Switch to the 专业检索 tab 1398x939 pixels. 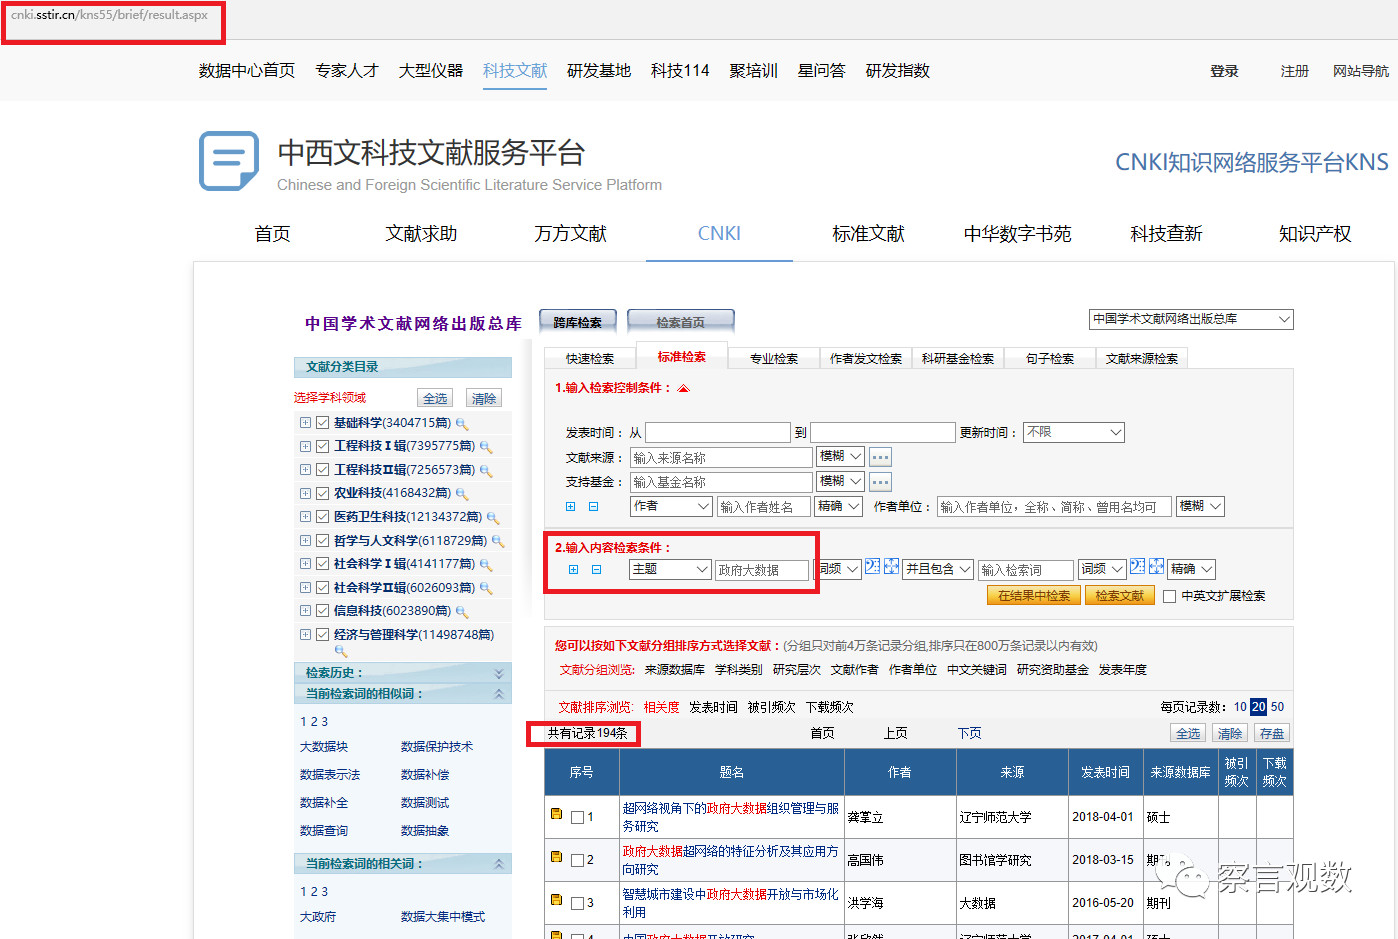[773, 358]
